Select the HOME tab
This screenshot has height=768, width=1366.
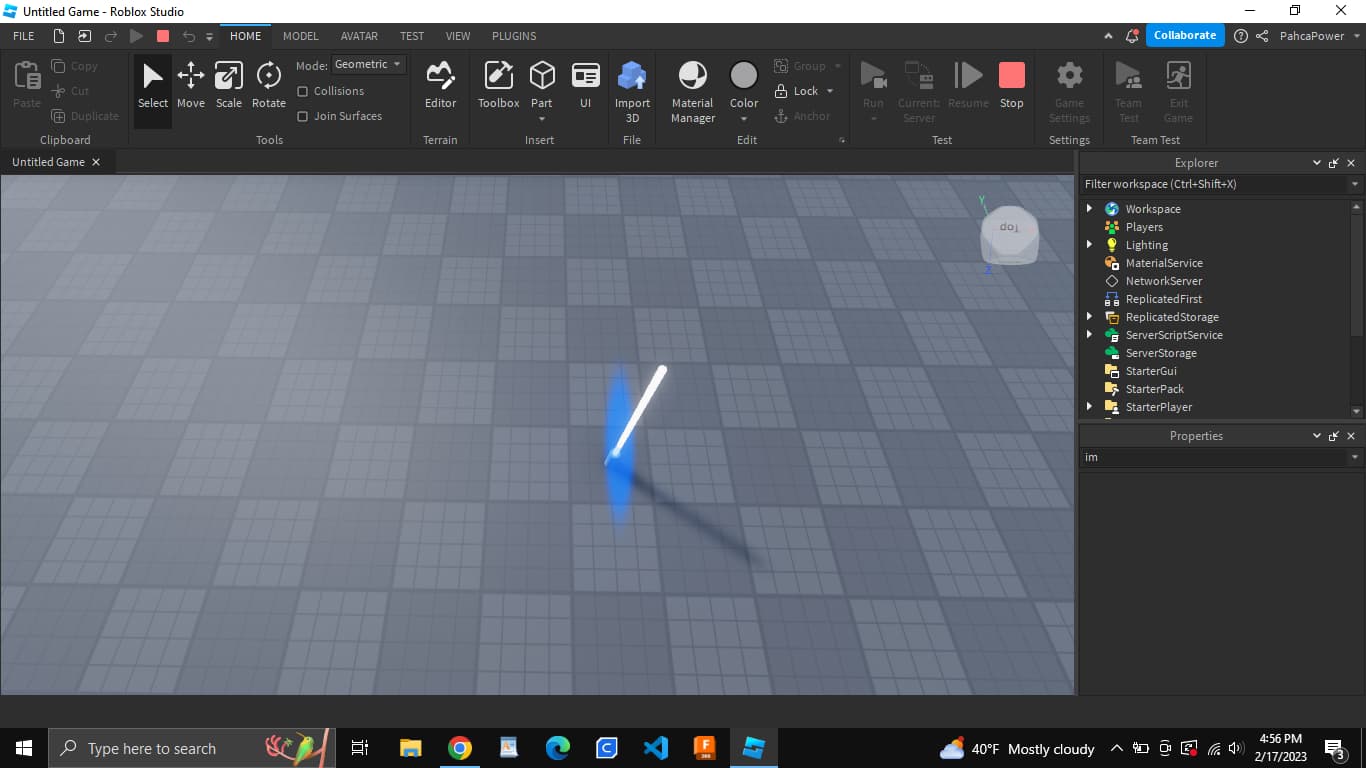click(x=245, y=36)
